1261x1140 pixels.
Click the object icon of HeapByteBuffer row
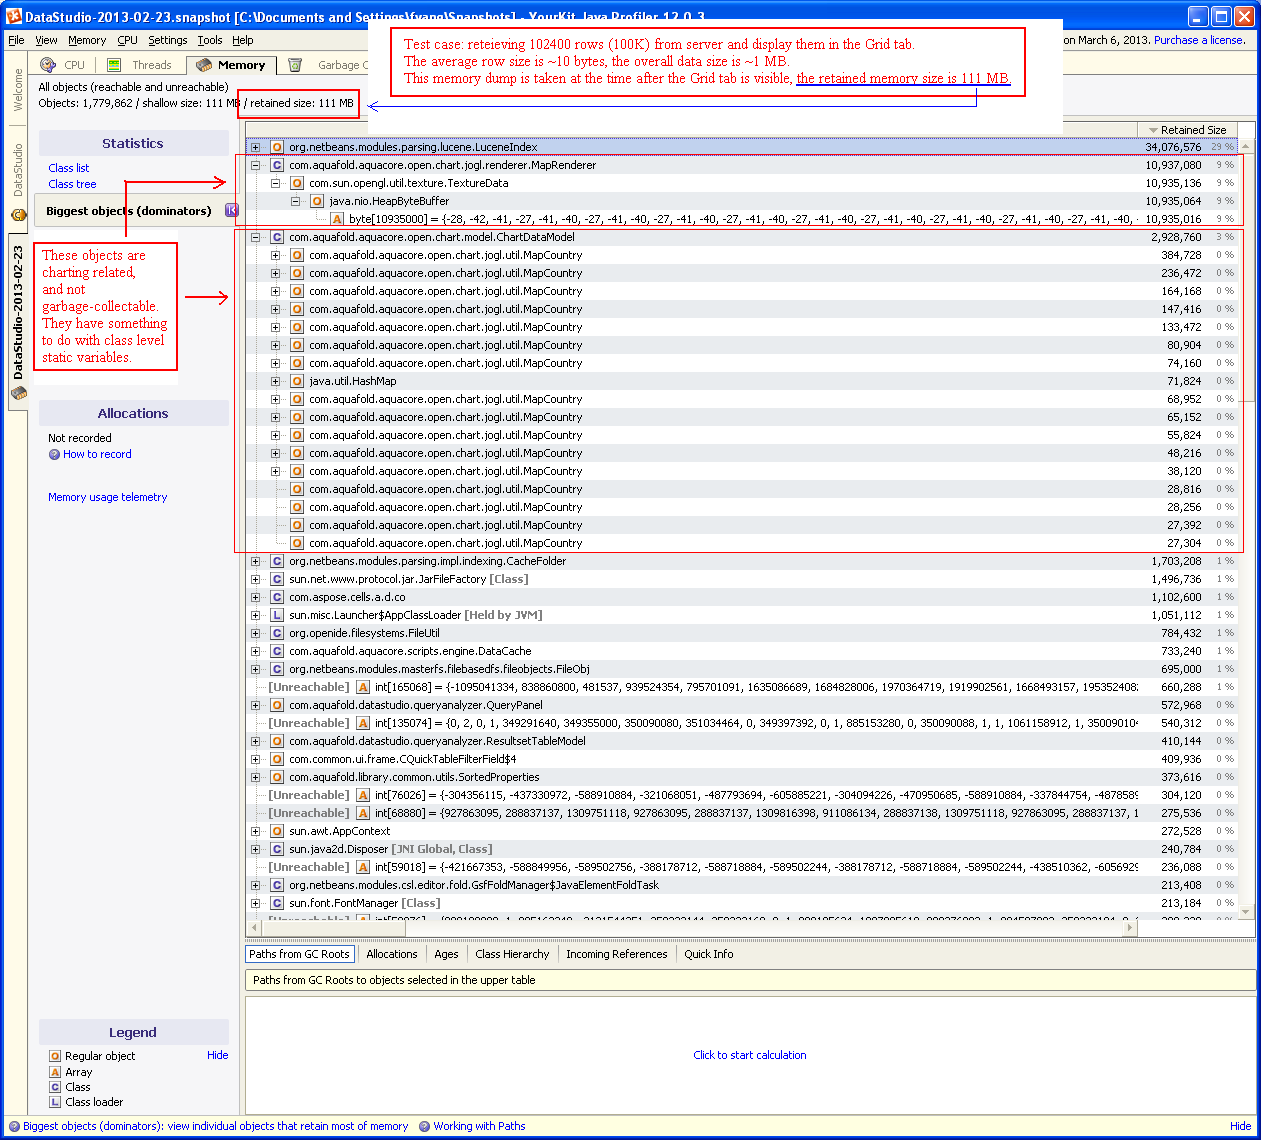point(317,201)
